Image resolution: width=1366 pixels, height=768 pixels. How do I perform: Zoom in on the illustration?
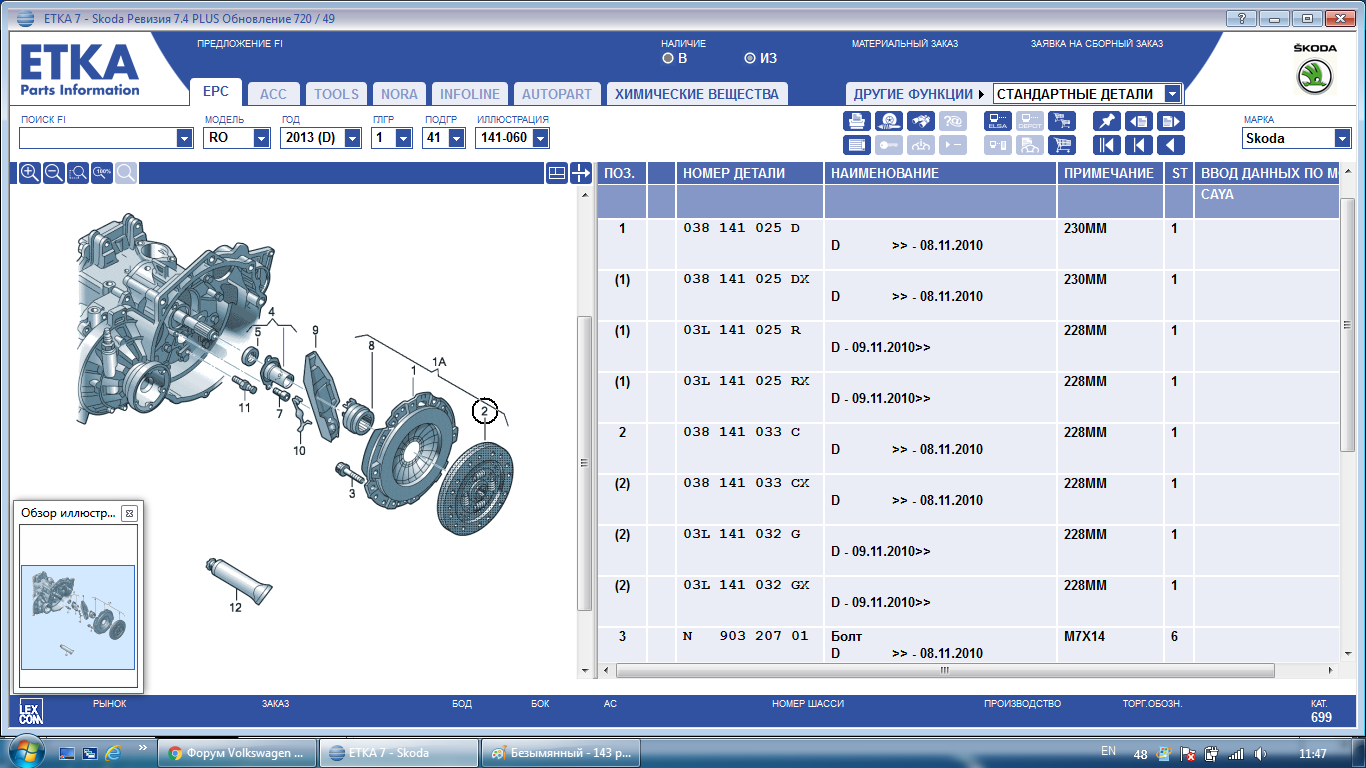coord(30,173)
